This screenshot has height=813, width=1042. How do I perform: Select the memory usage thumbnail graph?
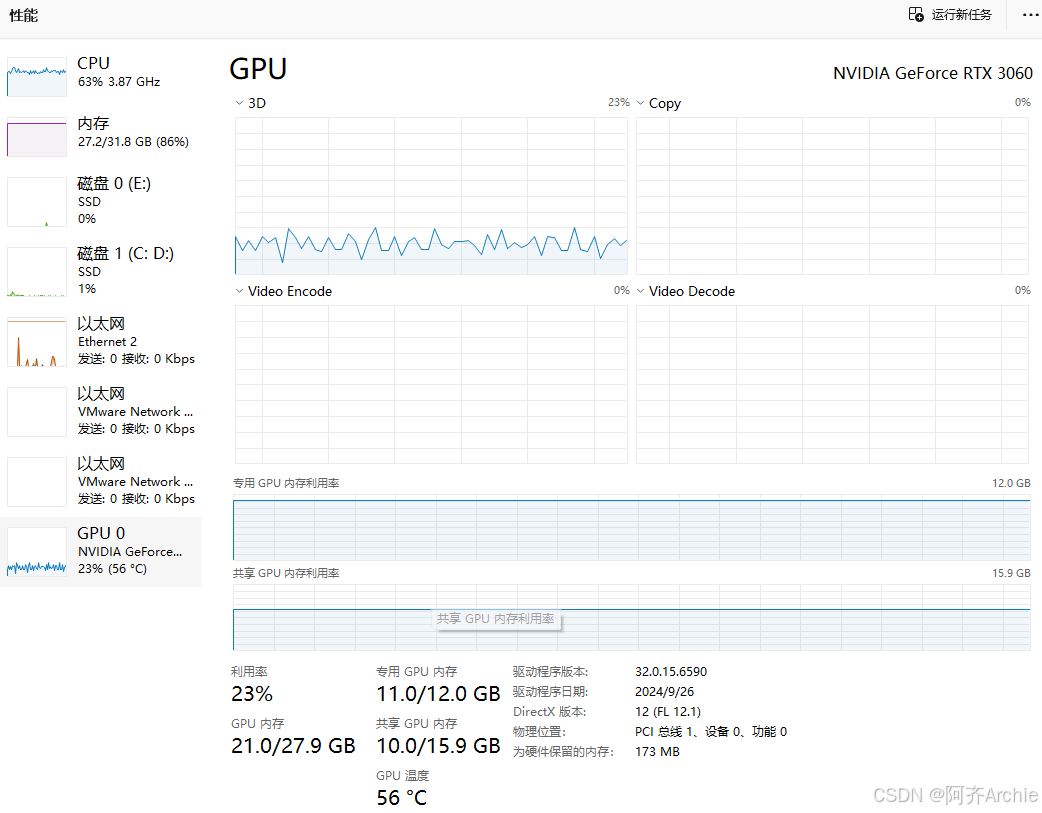pos(37,137)
